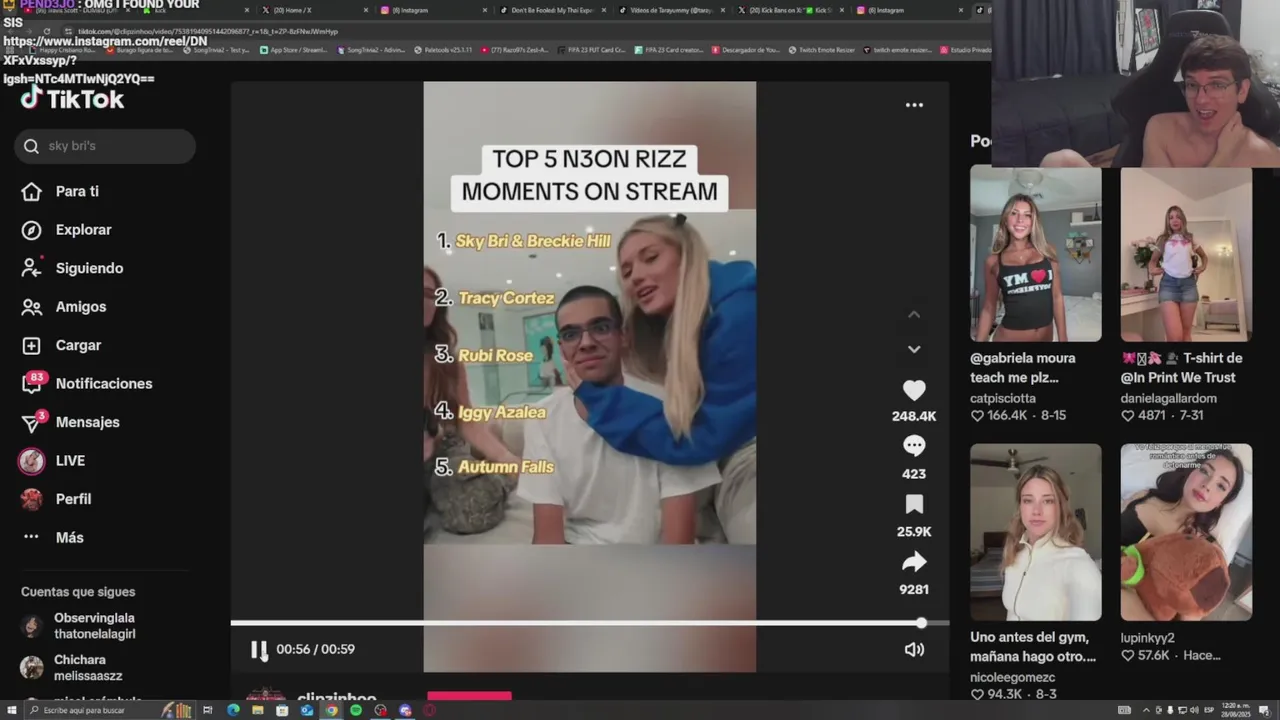Open the Paletools bookmark
Screen dimensions: 1280x720
(443, 50)
